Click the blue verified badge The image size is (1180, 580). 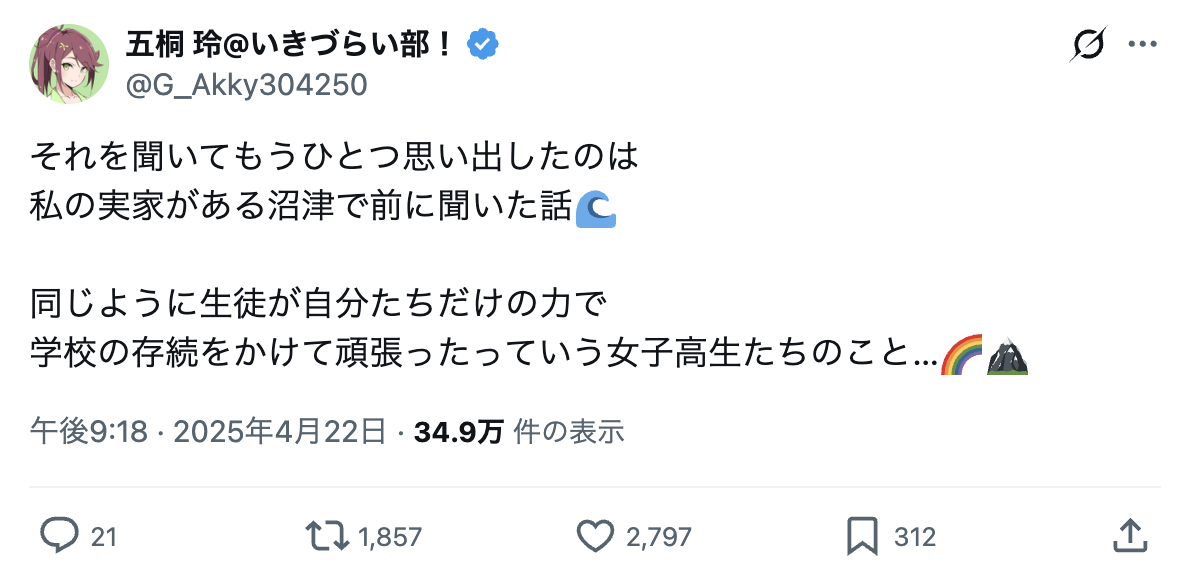coord(484,43)
